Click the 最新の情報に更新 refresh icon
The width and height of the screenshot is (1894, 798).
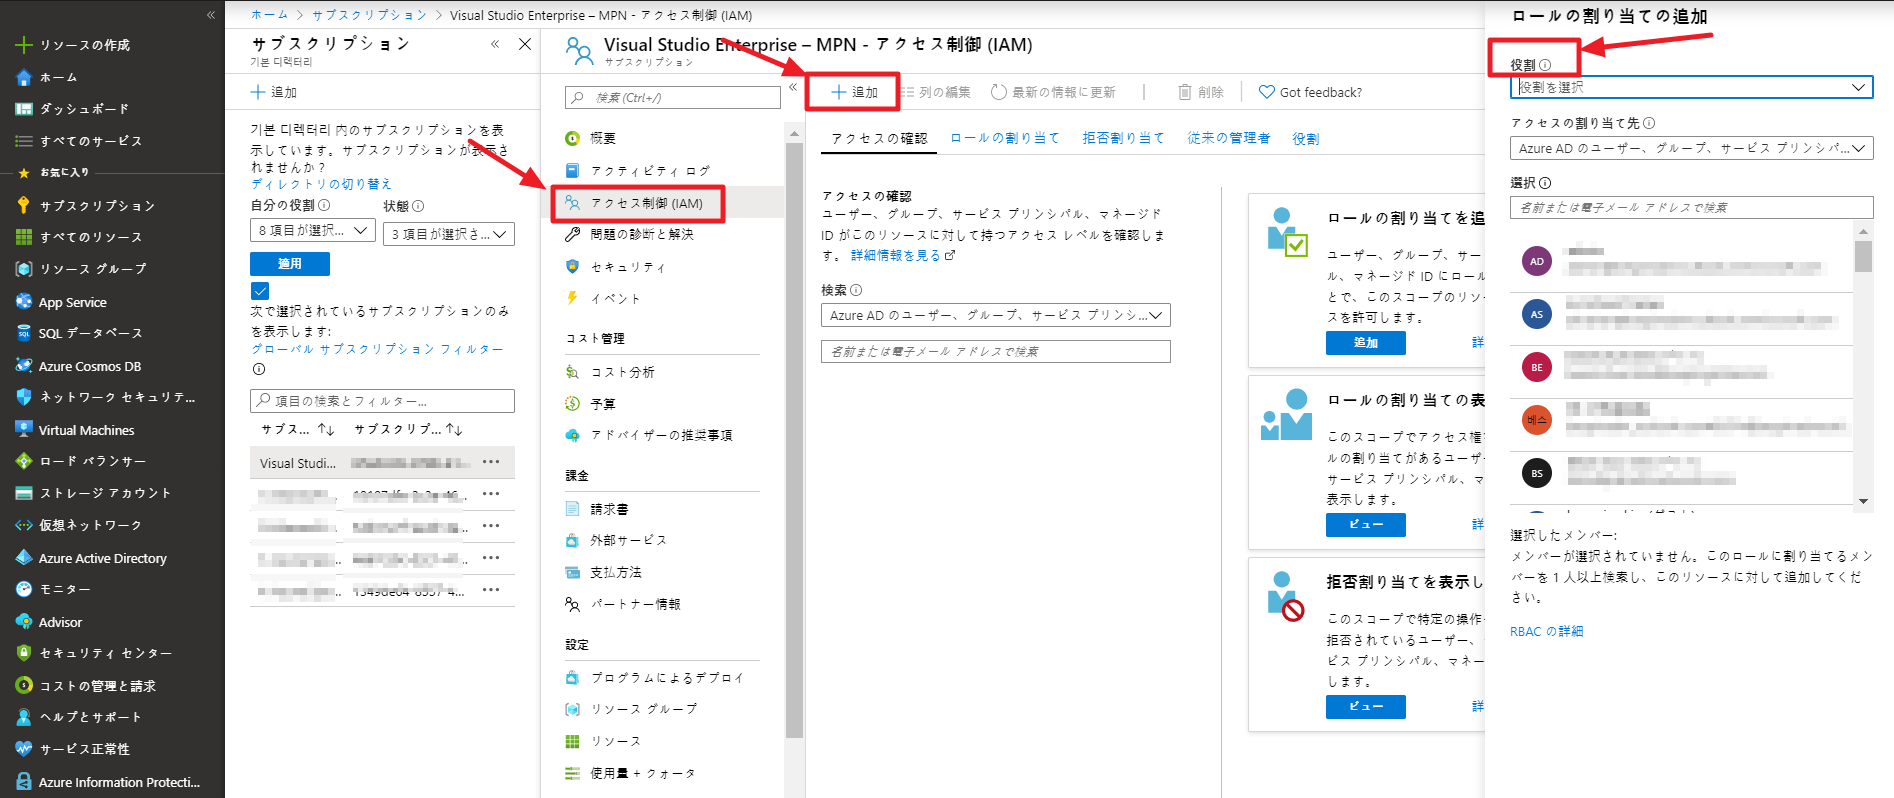998,92
